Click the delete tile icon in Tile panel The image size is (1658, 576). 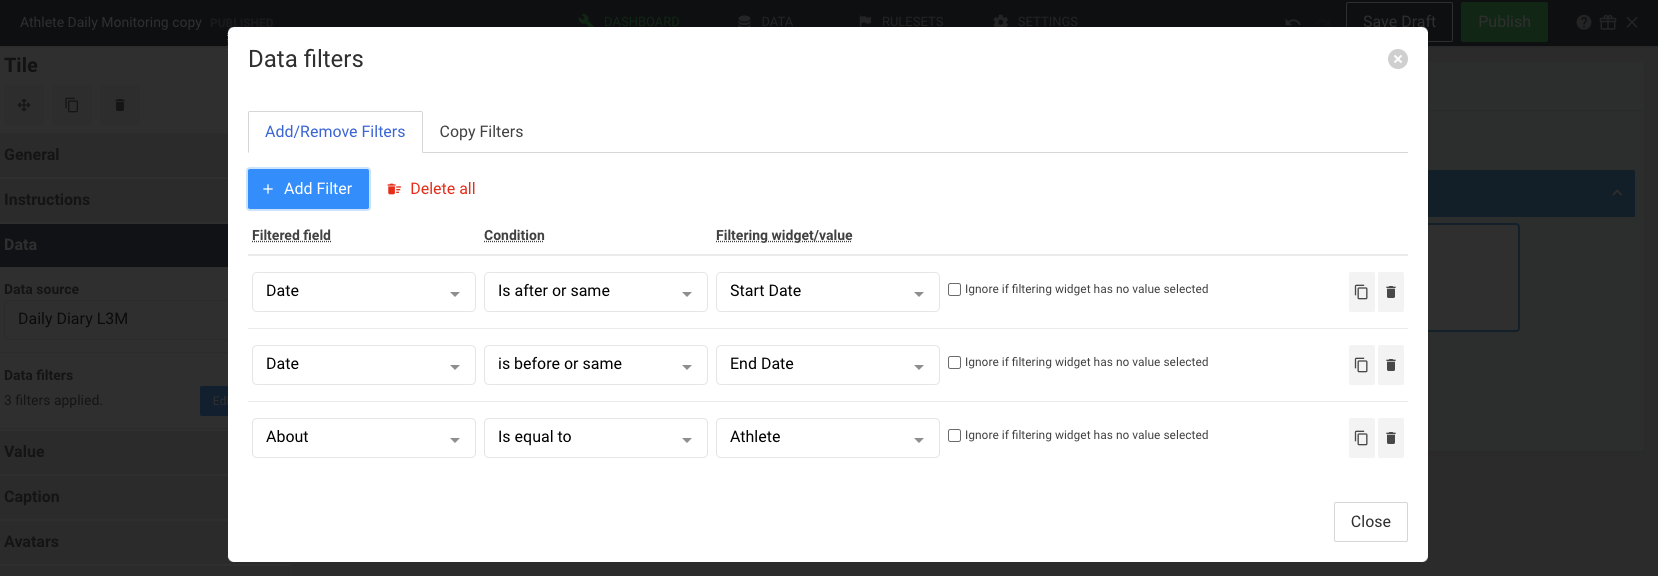coord(120,105)
